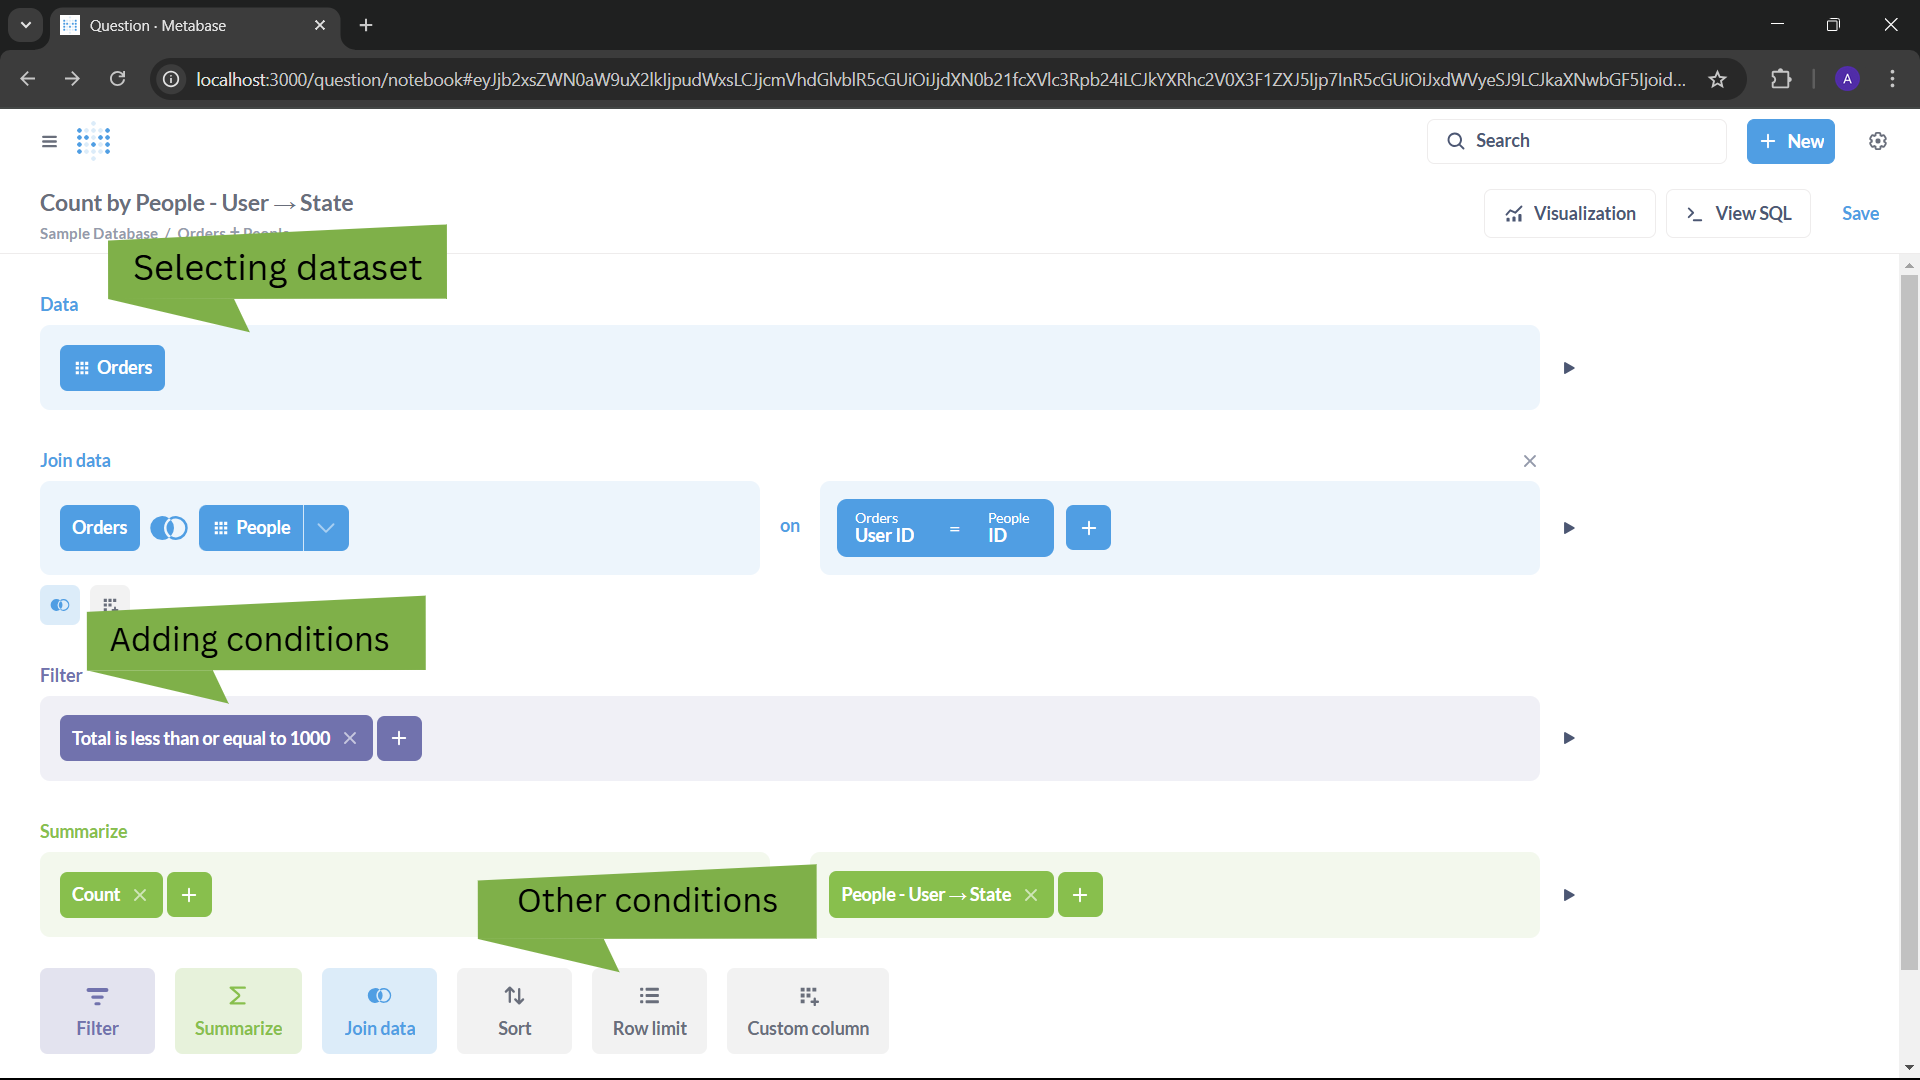Edit the Count metric
Image resolution: width=1920 pixels, height=1080 pixels.
point(96,895)
